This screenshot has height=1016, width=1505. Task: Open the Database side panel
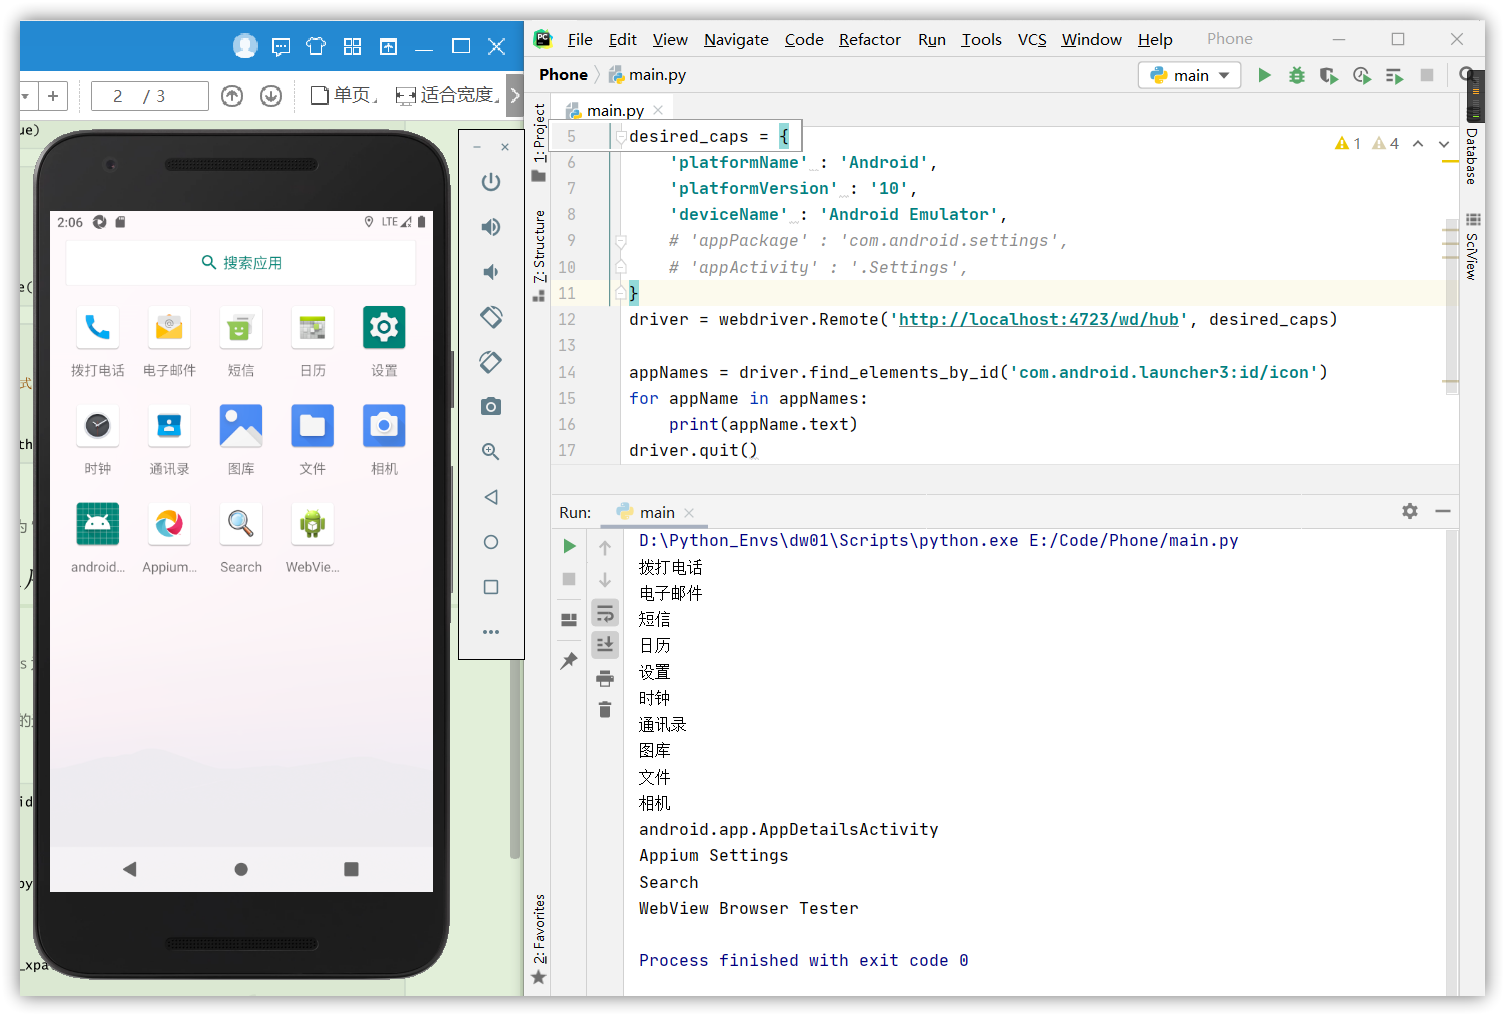click(1472, 156)
